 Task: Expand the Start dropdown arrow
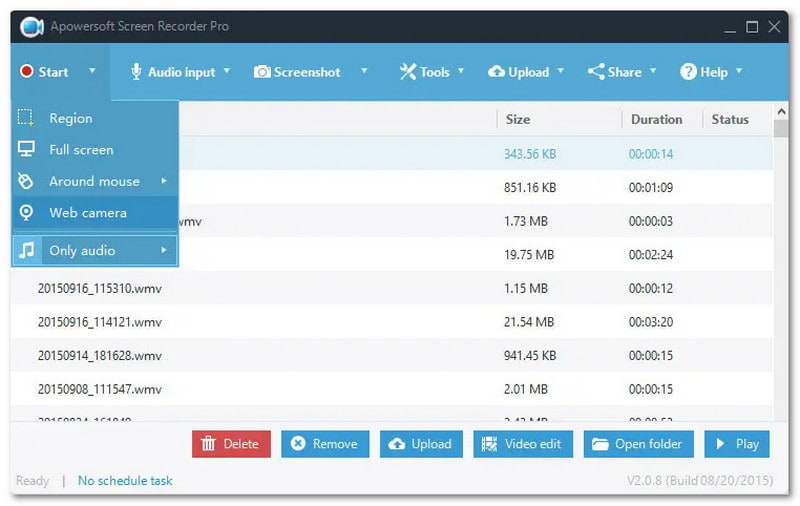92,70
